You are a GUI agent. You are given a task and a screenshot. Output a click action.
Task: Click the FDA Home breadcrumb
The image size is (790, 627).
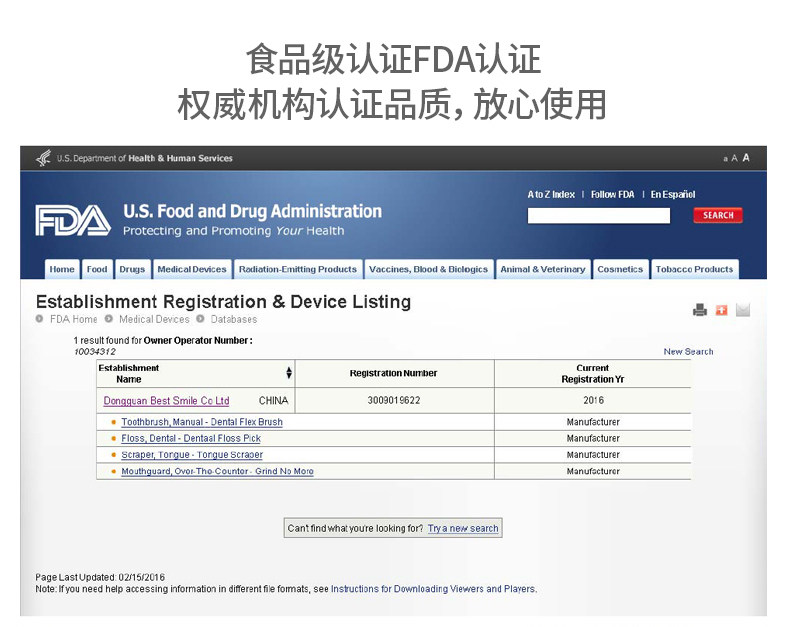[74, 319]
